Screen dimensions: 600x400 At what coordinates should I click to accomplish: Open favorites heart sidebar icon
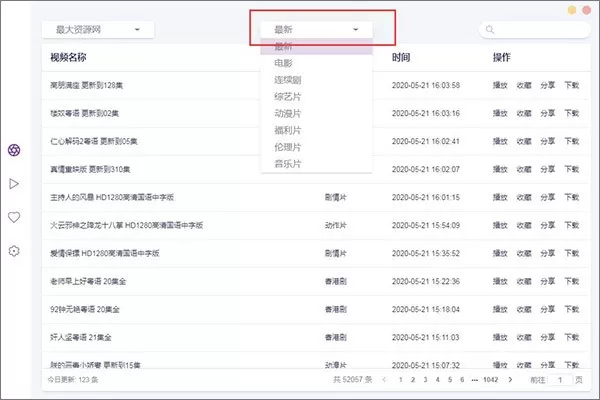[x=14, y=217]
